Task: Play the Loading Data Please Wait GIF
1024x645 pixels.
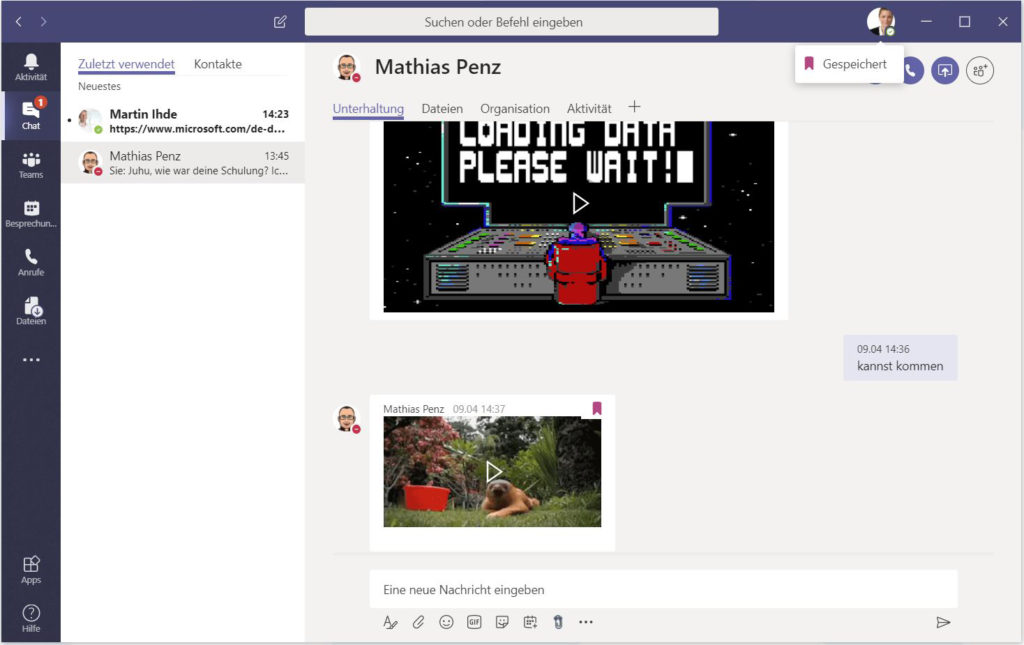Action: [579, 204]
